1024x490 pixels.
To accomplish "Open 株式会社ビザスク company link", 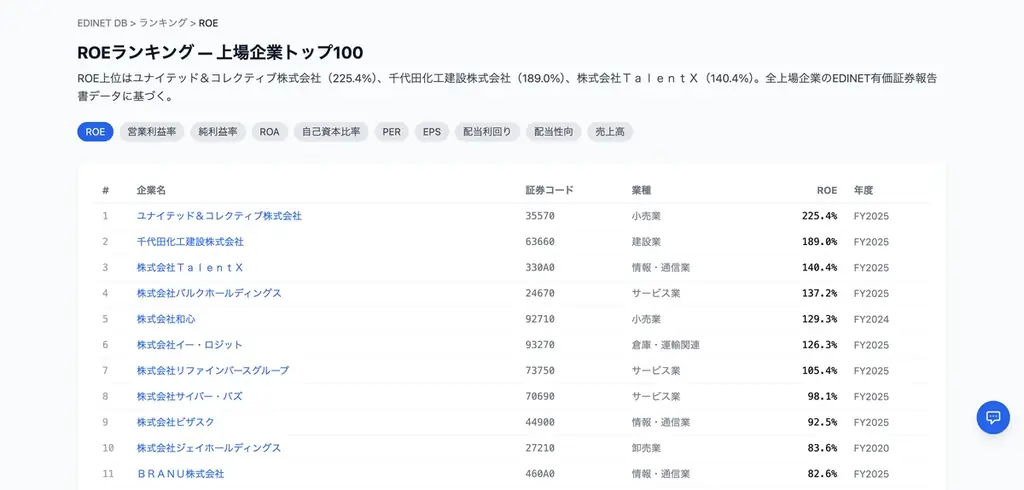I will coord(176,422).
